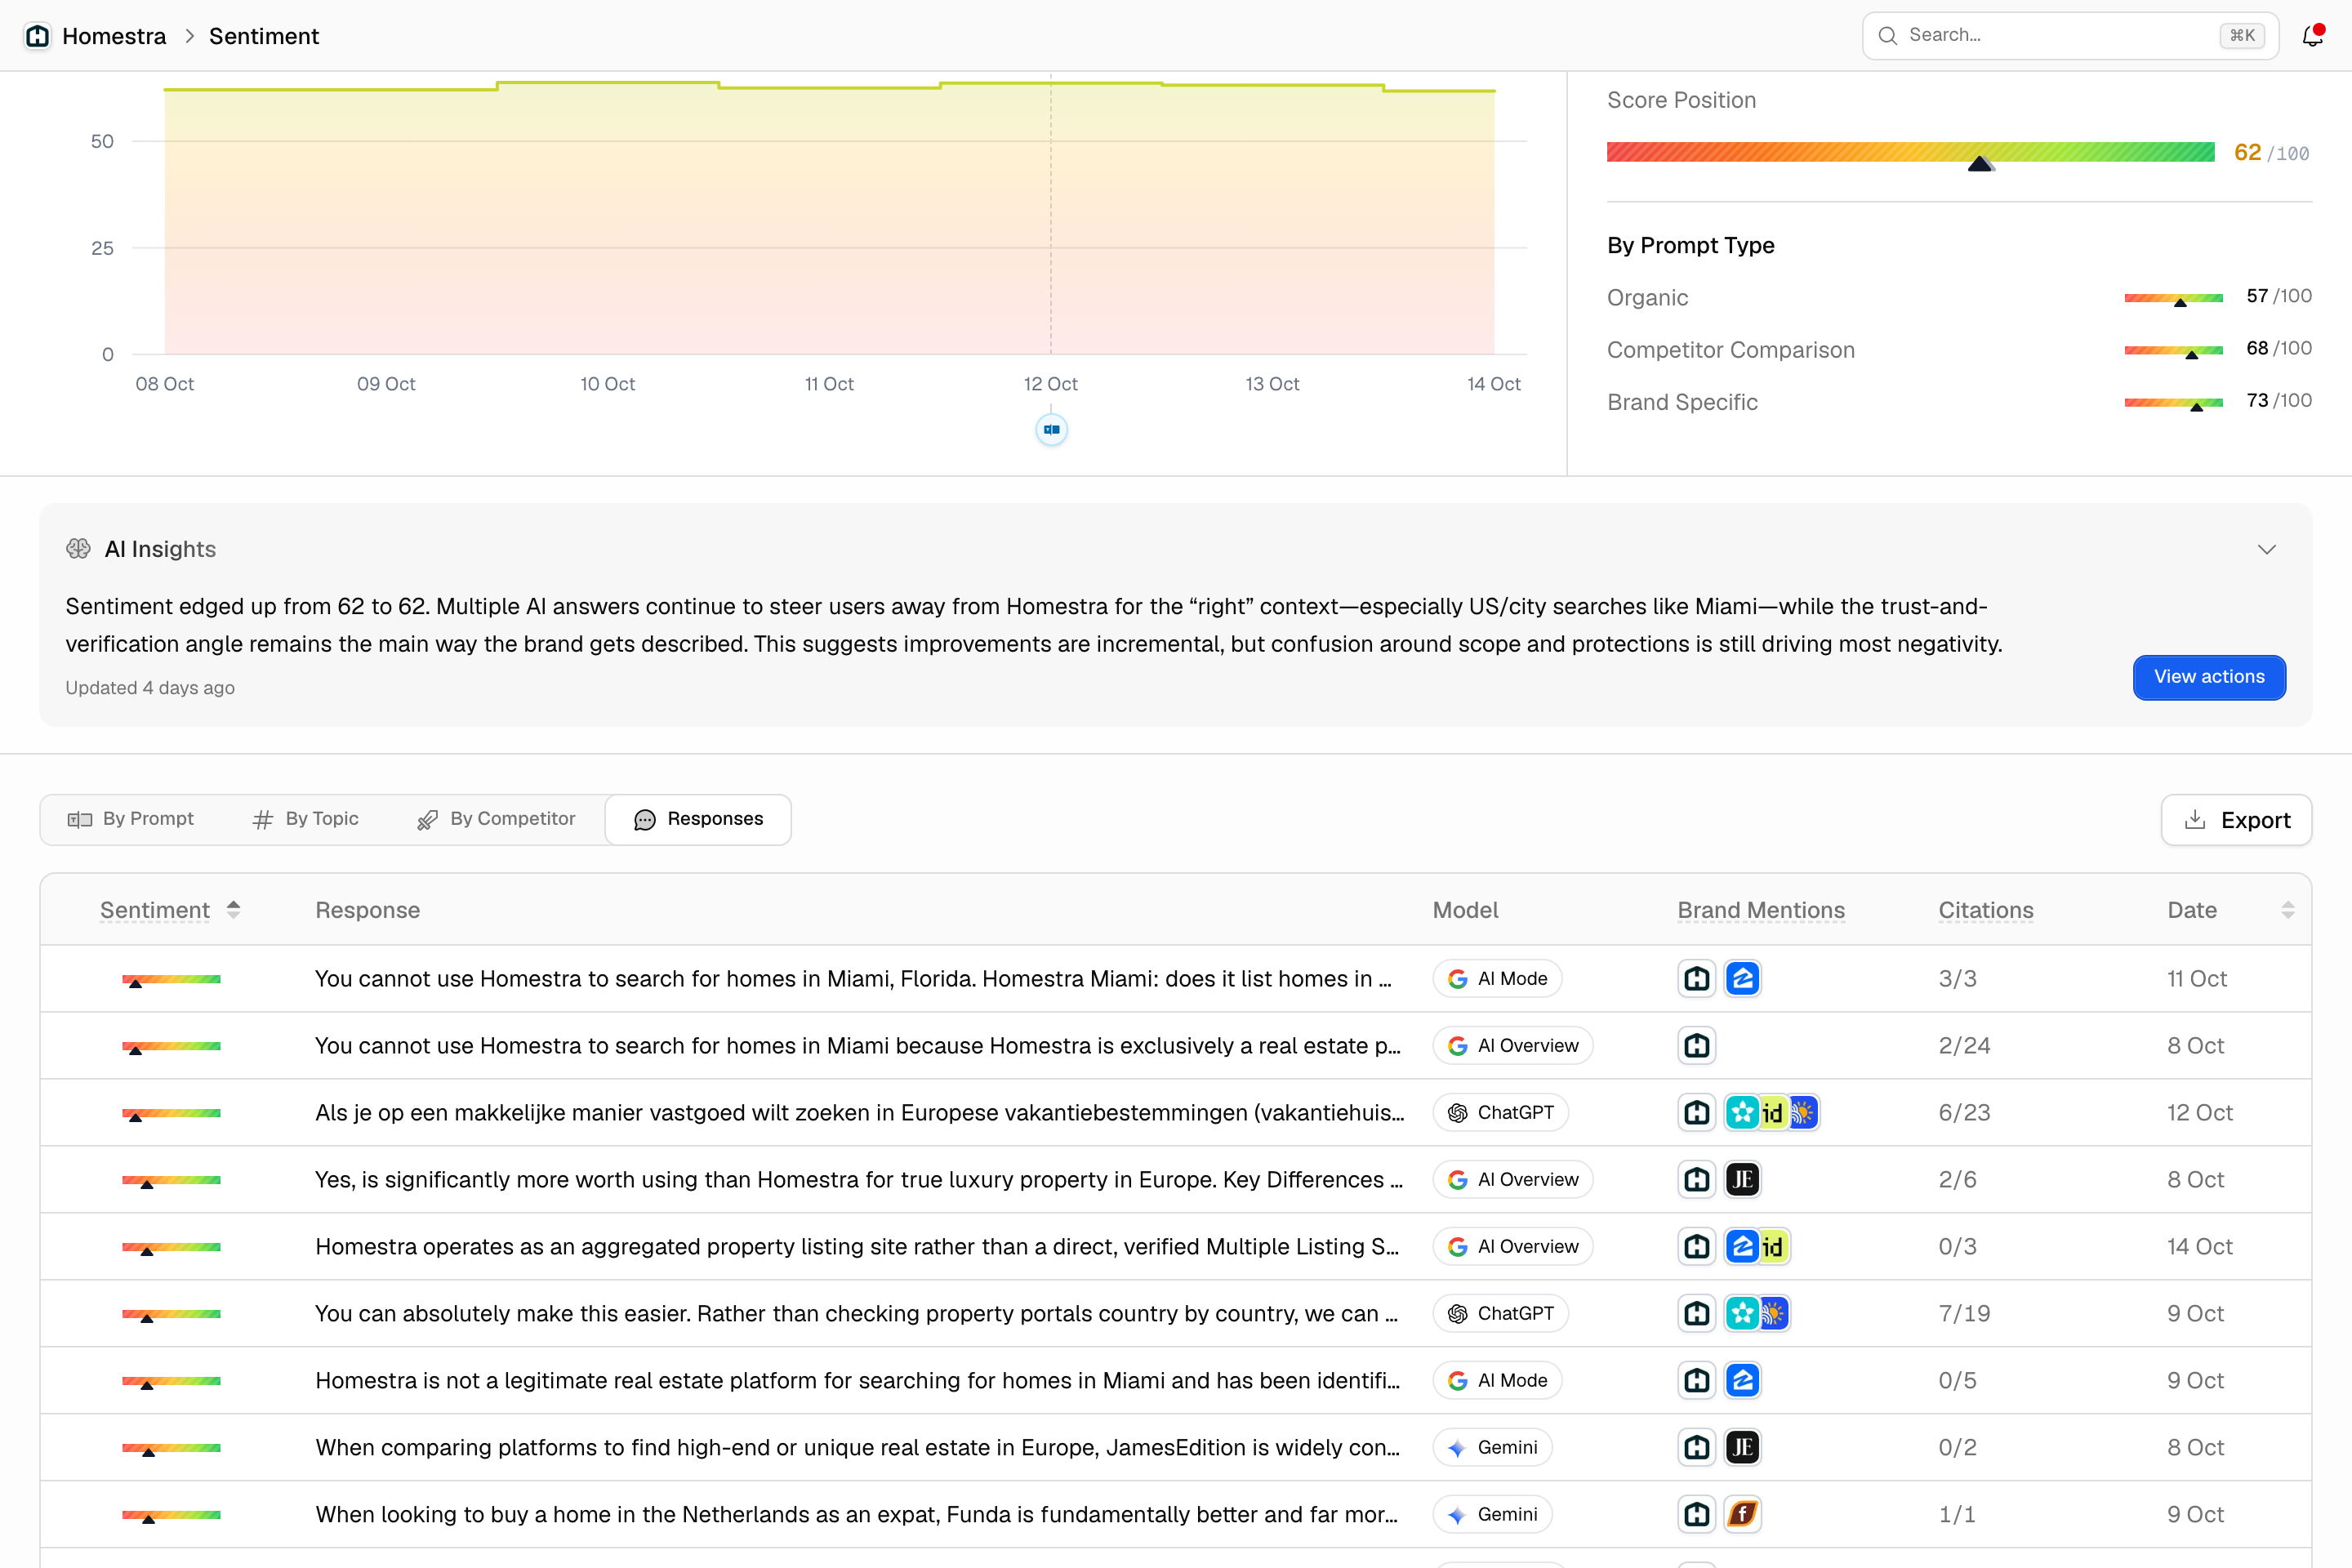This screenshot has height=1568, width=2352.
Task: Click the download icon on the Export button
Action: point(2195,820)
